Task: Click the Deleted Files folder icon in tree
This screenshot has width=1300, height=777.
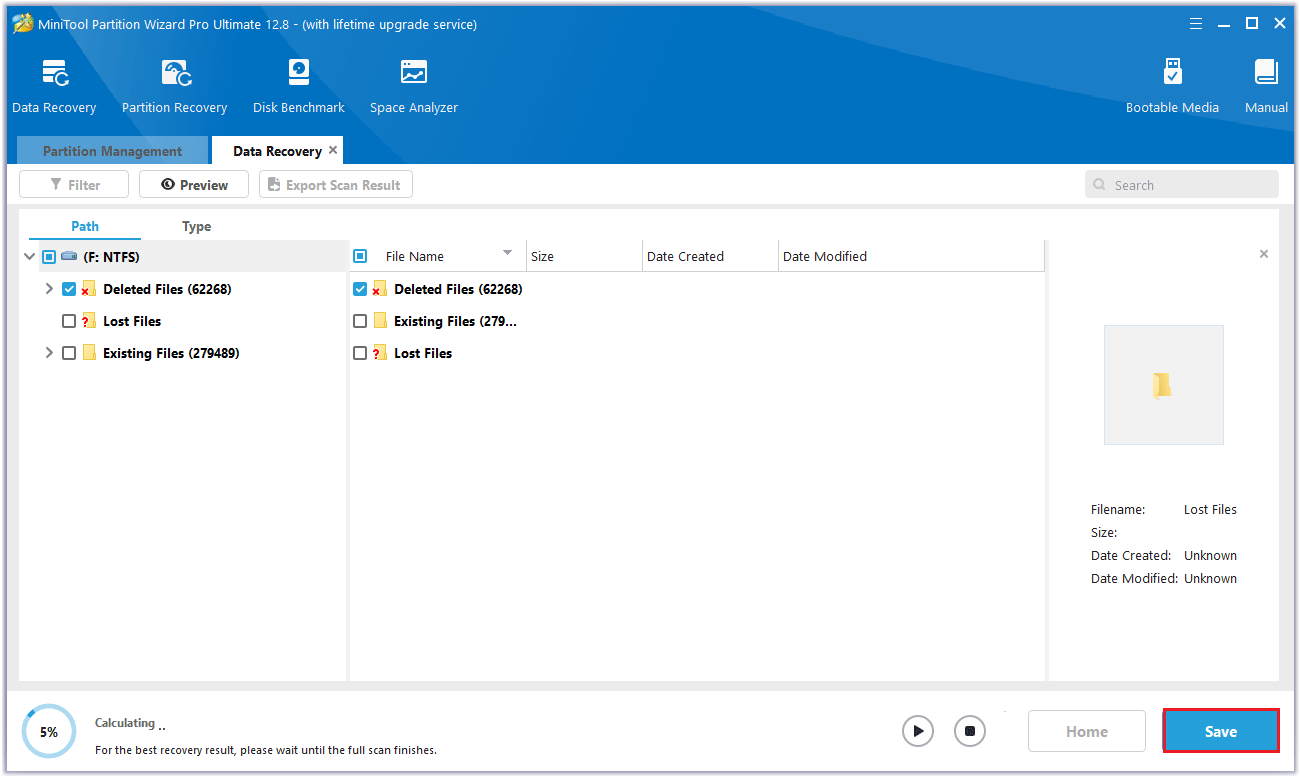Action: click(x=89, y=289)
